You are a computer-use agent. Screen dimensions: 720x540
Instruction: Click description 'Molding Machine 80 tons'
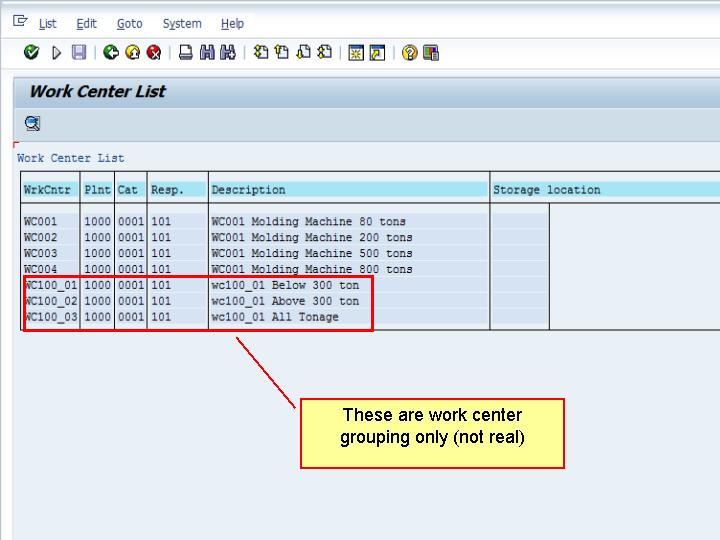click(x=328, y=221)
